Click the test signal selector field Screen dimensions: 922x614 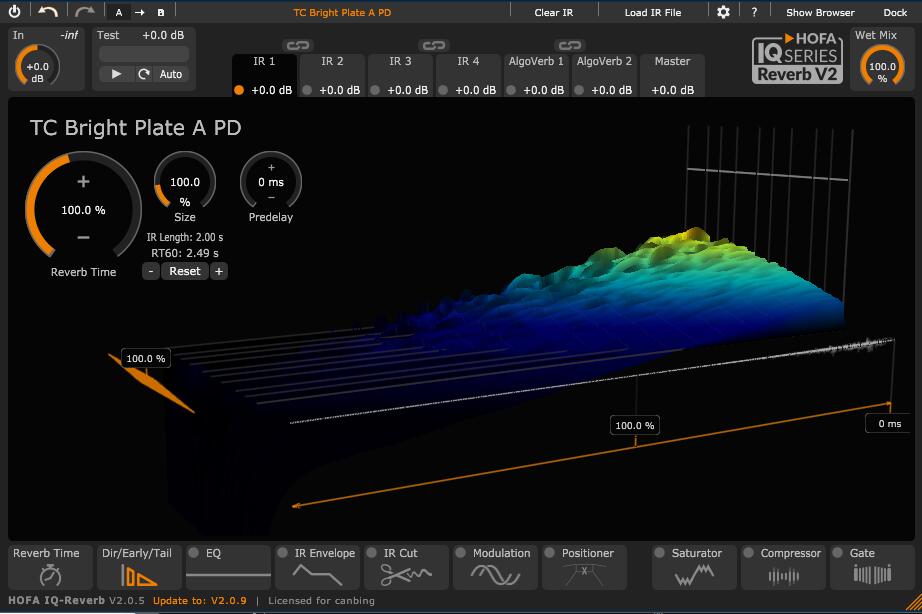[x=143, y=54]
